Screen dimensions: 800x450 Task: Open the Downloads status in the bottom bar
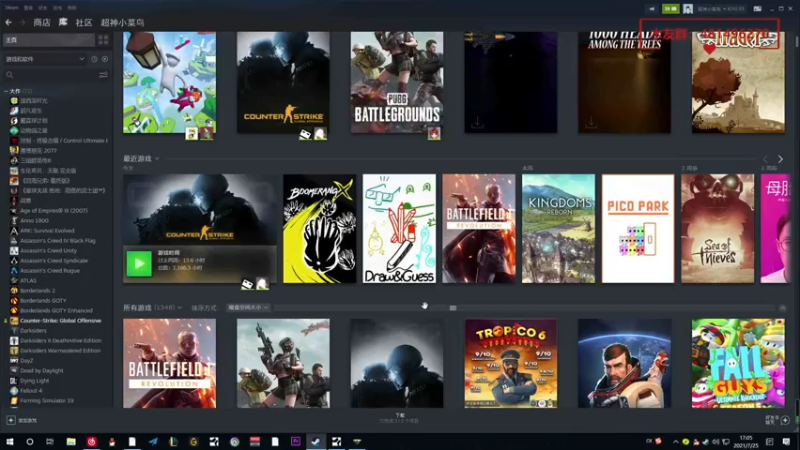399,418
